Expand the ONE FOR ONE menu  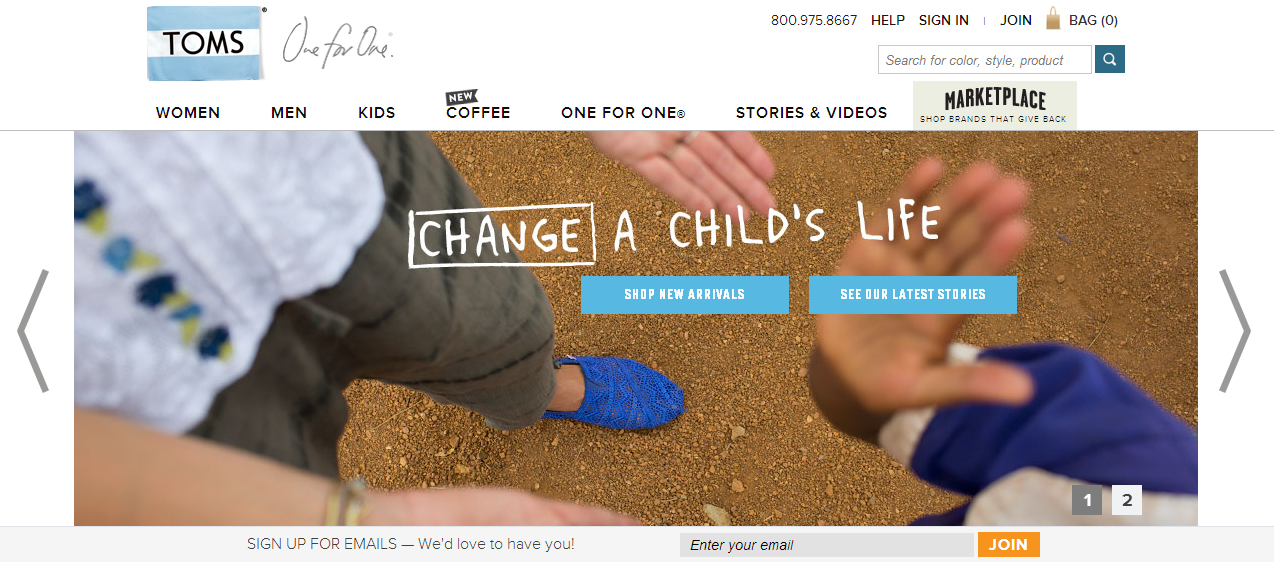tap(623, 113)
